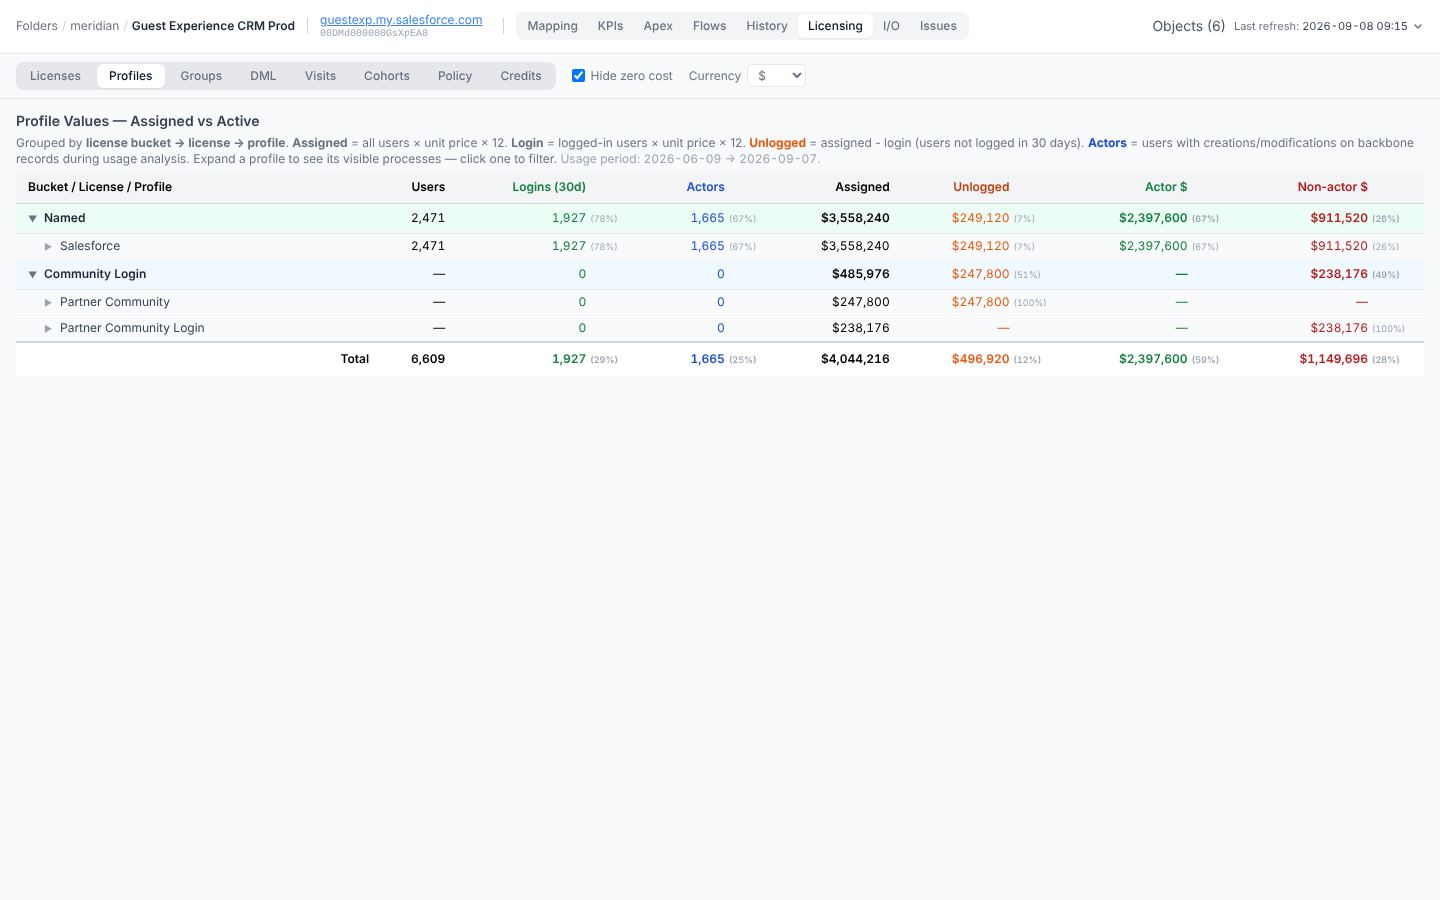Image resolution: width=1440 pixels, height=900 pixels.
Task: Select the Bucket / License / Profile header
Action: click(100, 187)
